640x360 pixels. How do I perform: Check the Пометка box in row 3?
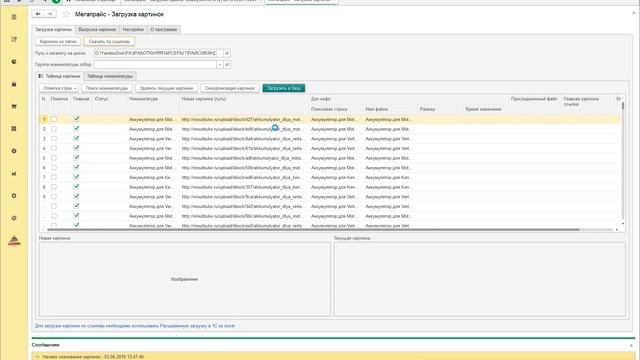(54, 139)
